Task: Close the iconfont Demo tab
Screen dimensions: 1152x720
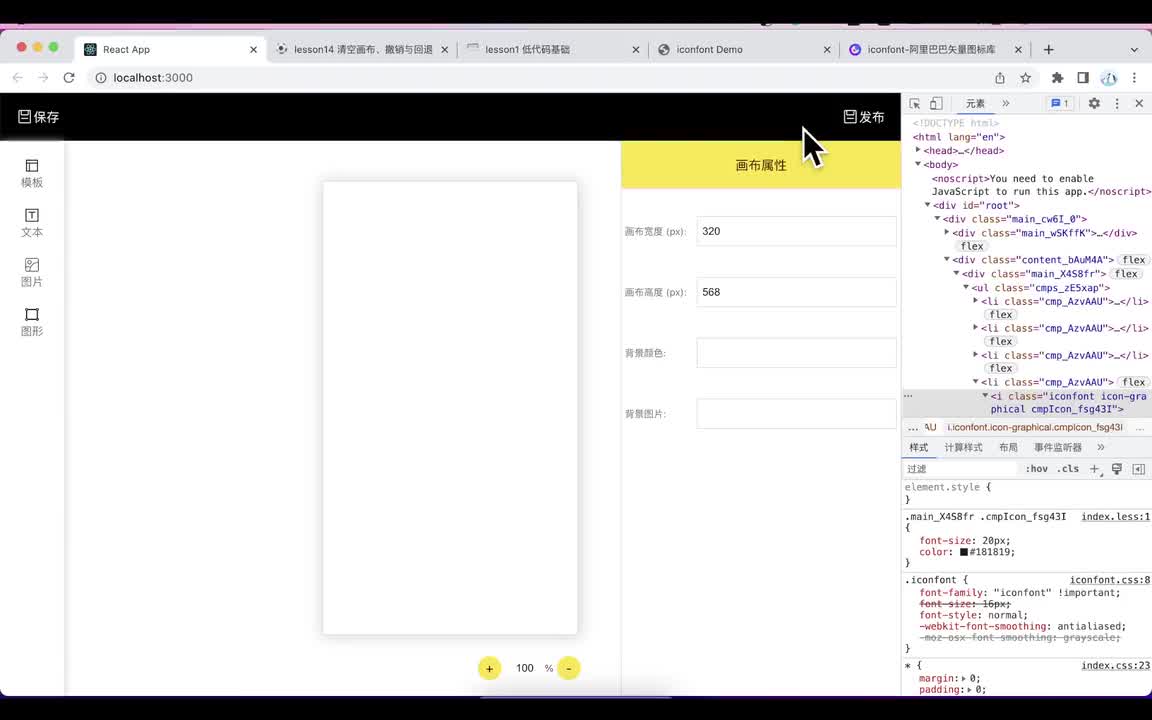Action: pyautogui.click(x=827, y=49)
